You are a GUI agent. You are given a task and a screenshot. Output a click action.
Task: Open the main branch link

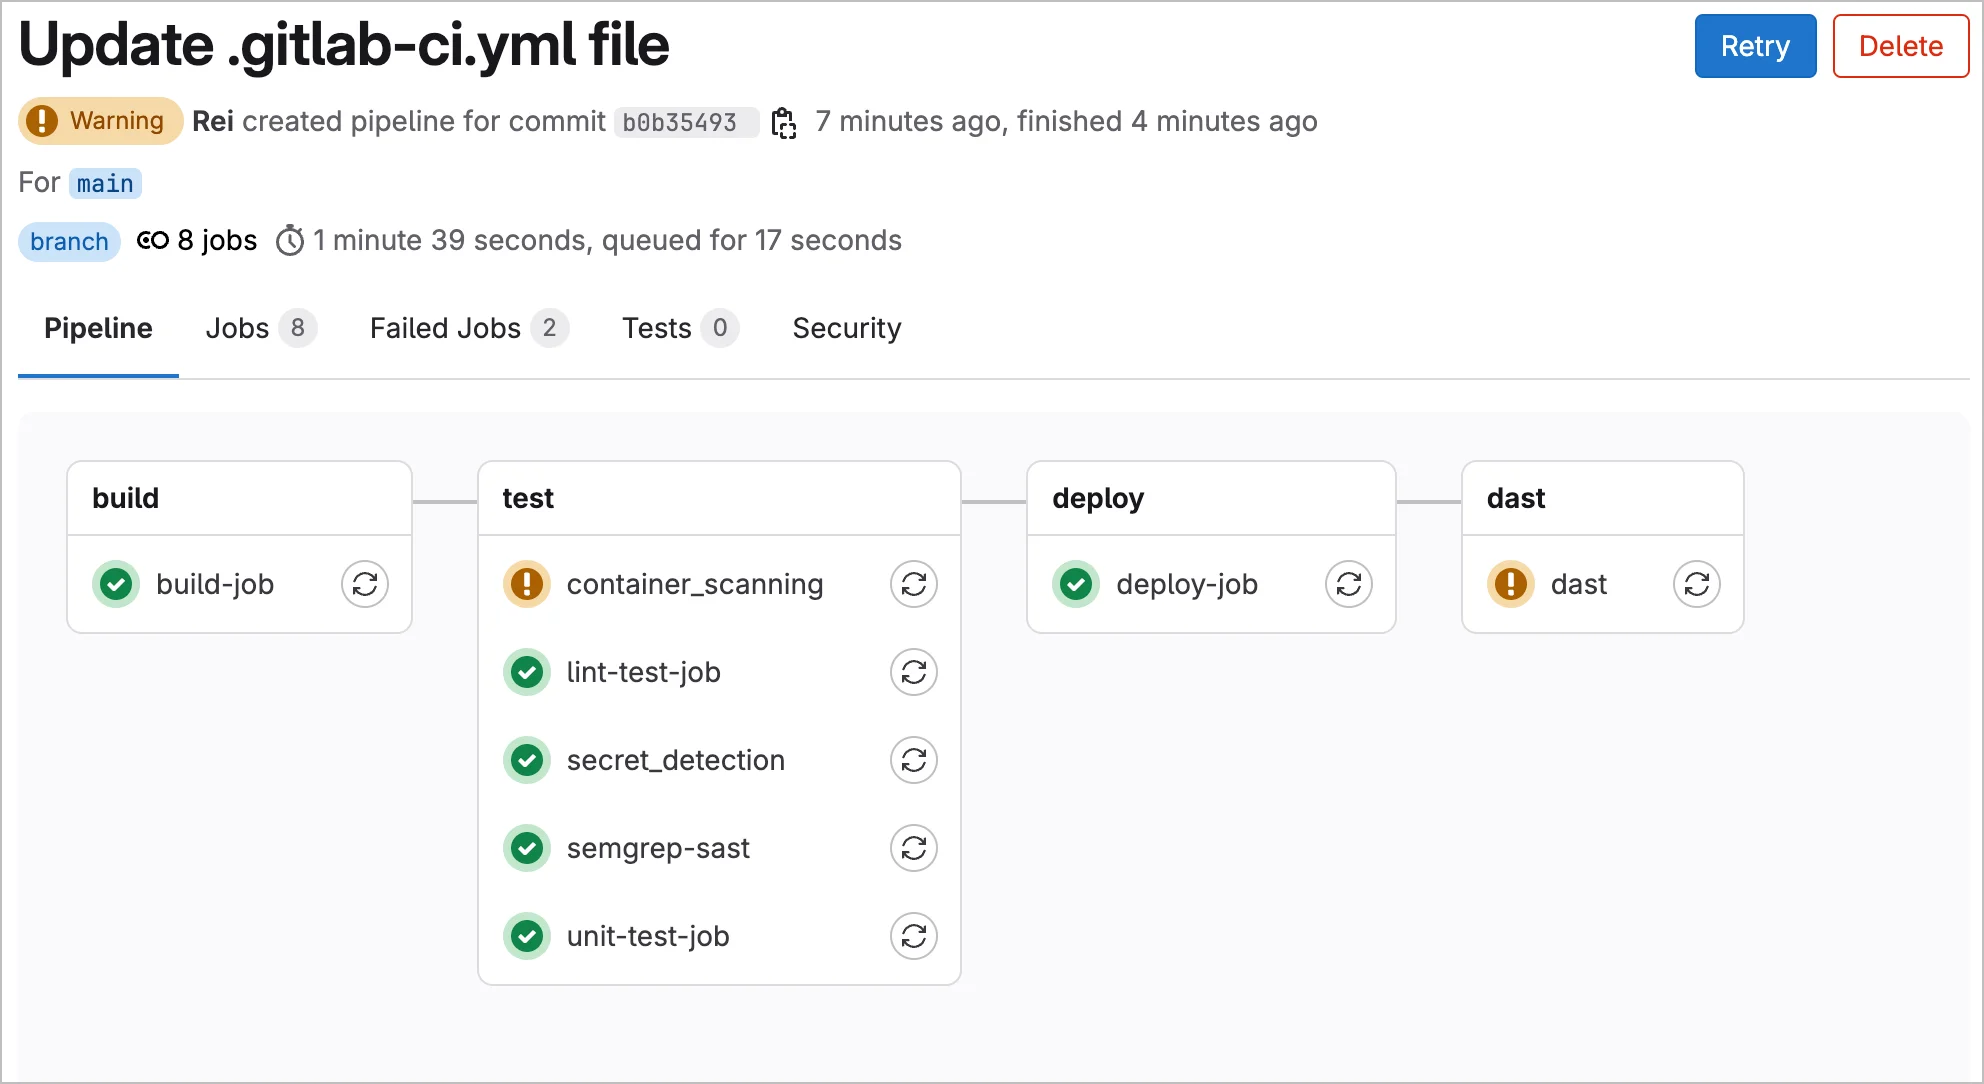coord(105,183)
